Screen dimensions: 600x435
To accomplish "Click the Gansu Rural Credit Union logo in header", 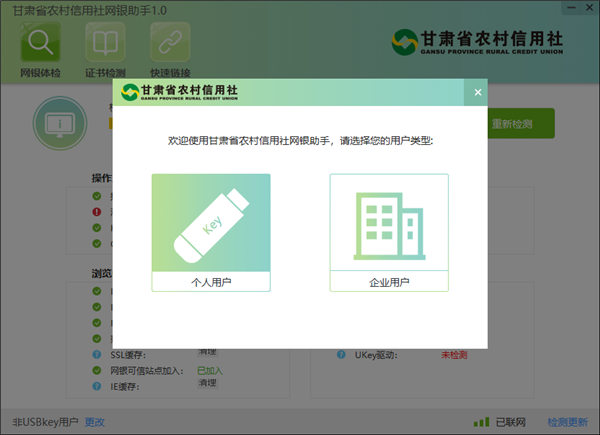I will (x=477, y=42).
